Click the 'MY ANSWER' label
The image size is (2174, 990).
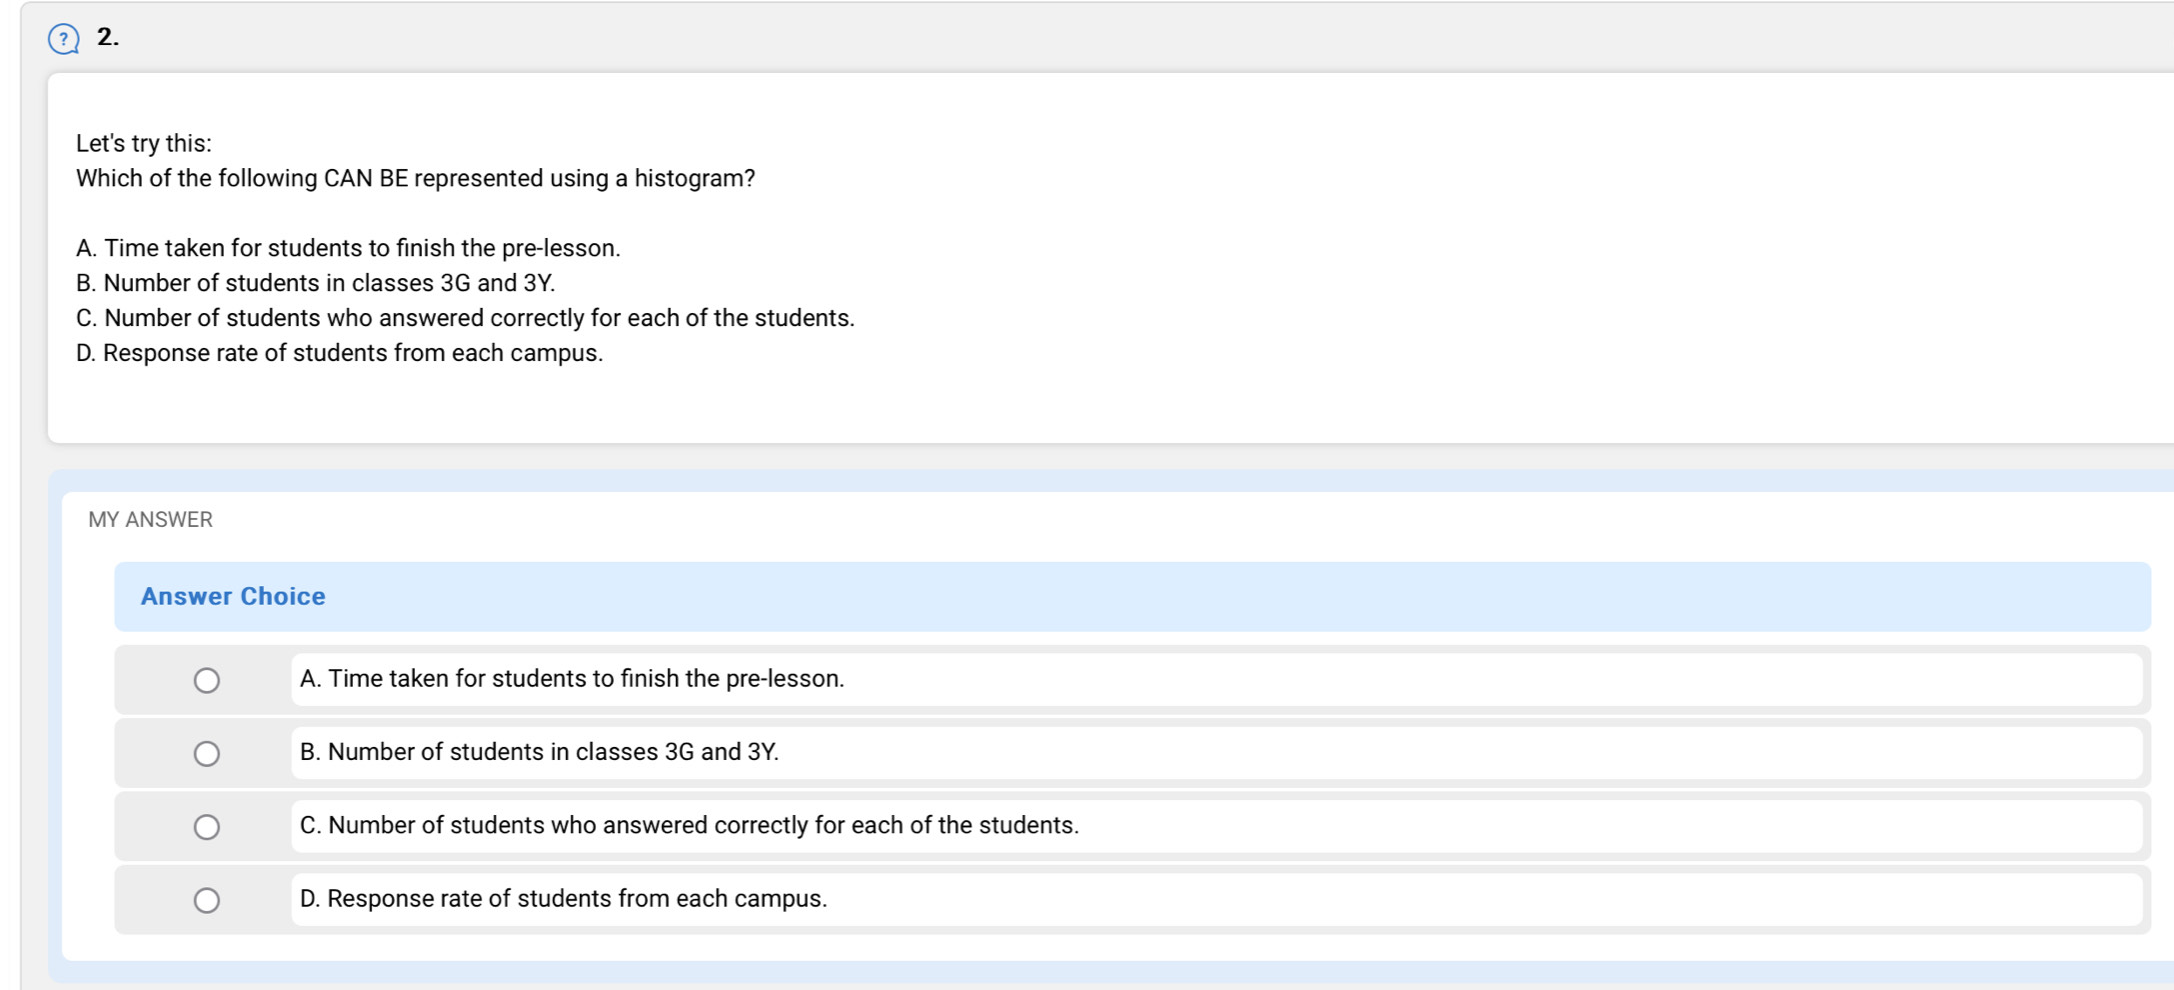150,520
